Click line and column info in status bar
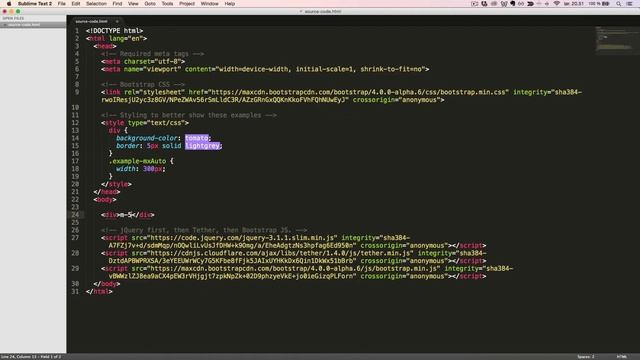Viewport: 640px width, 360px height. [x=31, y=357]
